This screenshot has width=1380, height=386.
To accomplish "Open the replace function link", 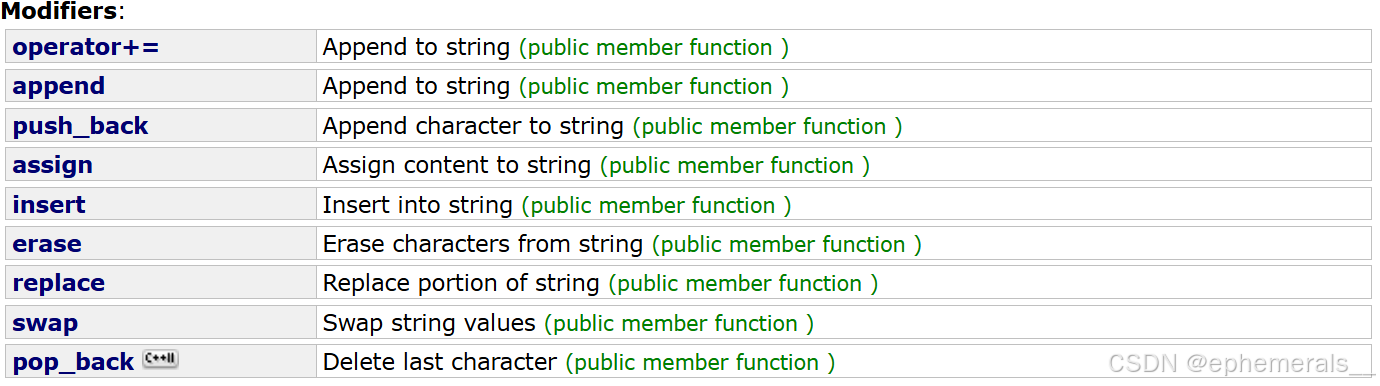I will 58,283.
